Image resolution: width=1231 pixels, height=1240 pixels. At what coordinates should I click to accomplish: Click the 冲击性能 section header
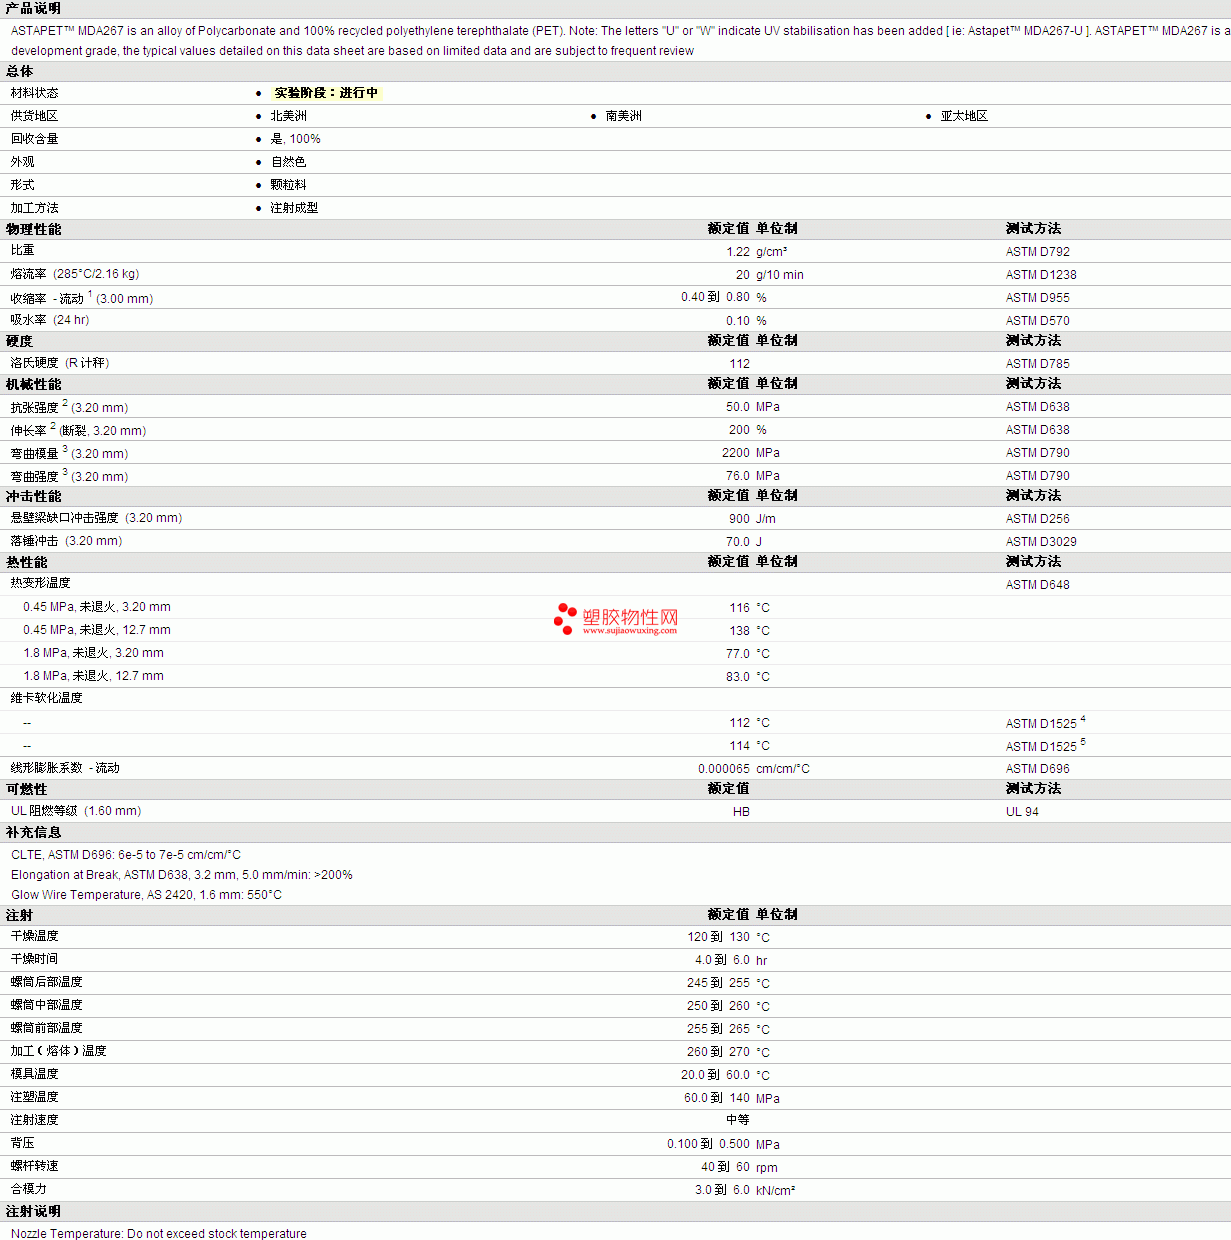(33, 496)
